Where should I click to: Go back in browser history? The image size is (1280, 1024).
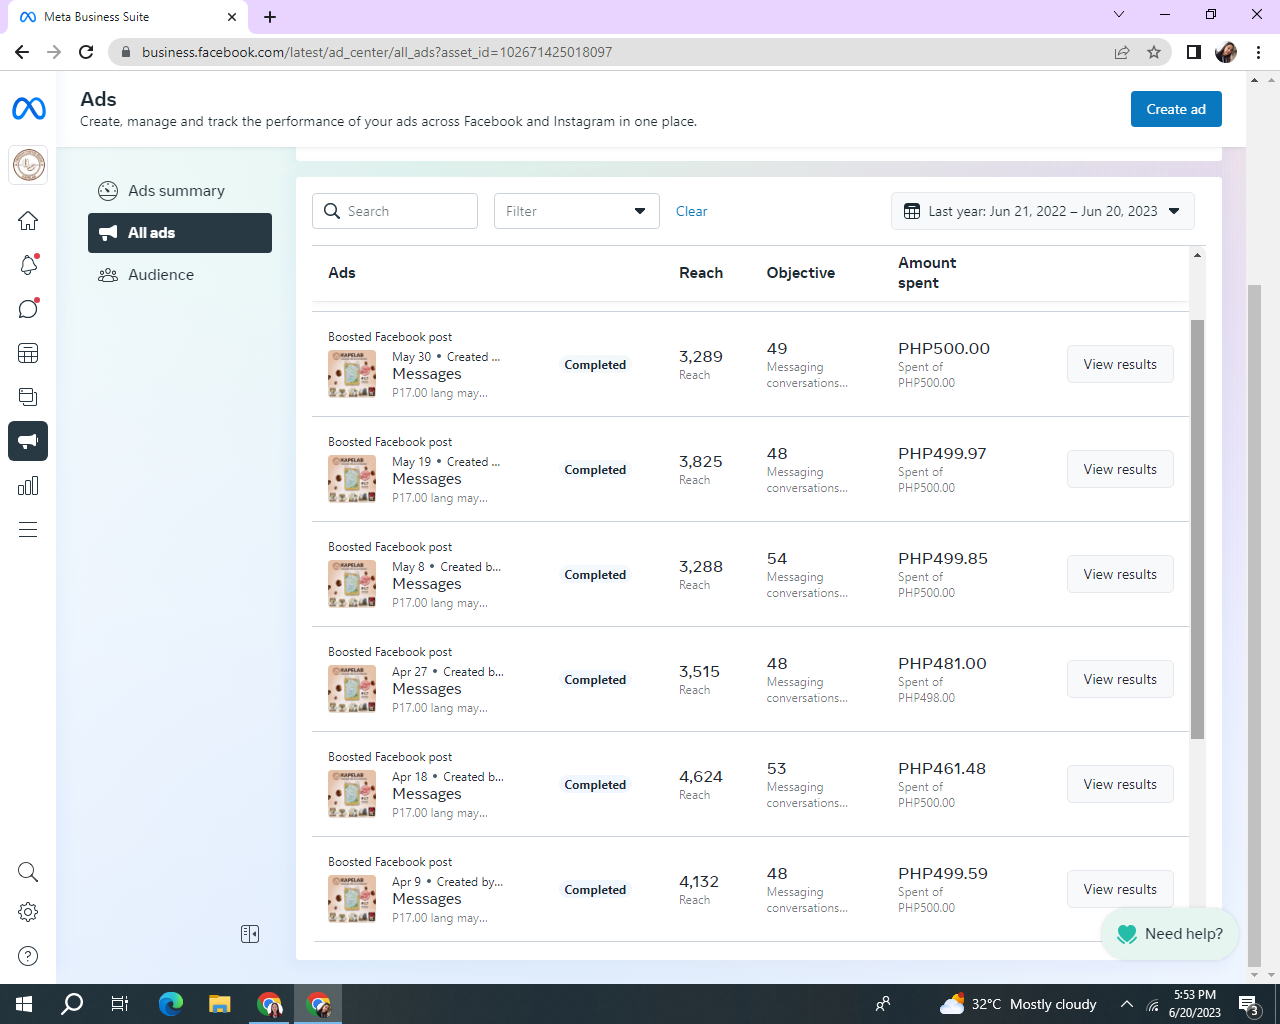22,52
